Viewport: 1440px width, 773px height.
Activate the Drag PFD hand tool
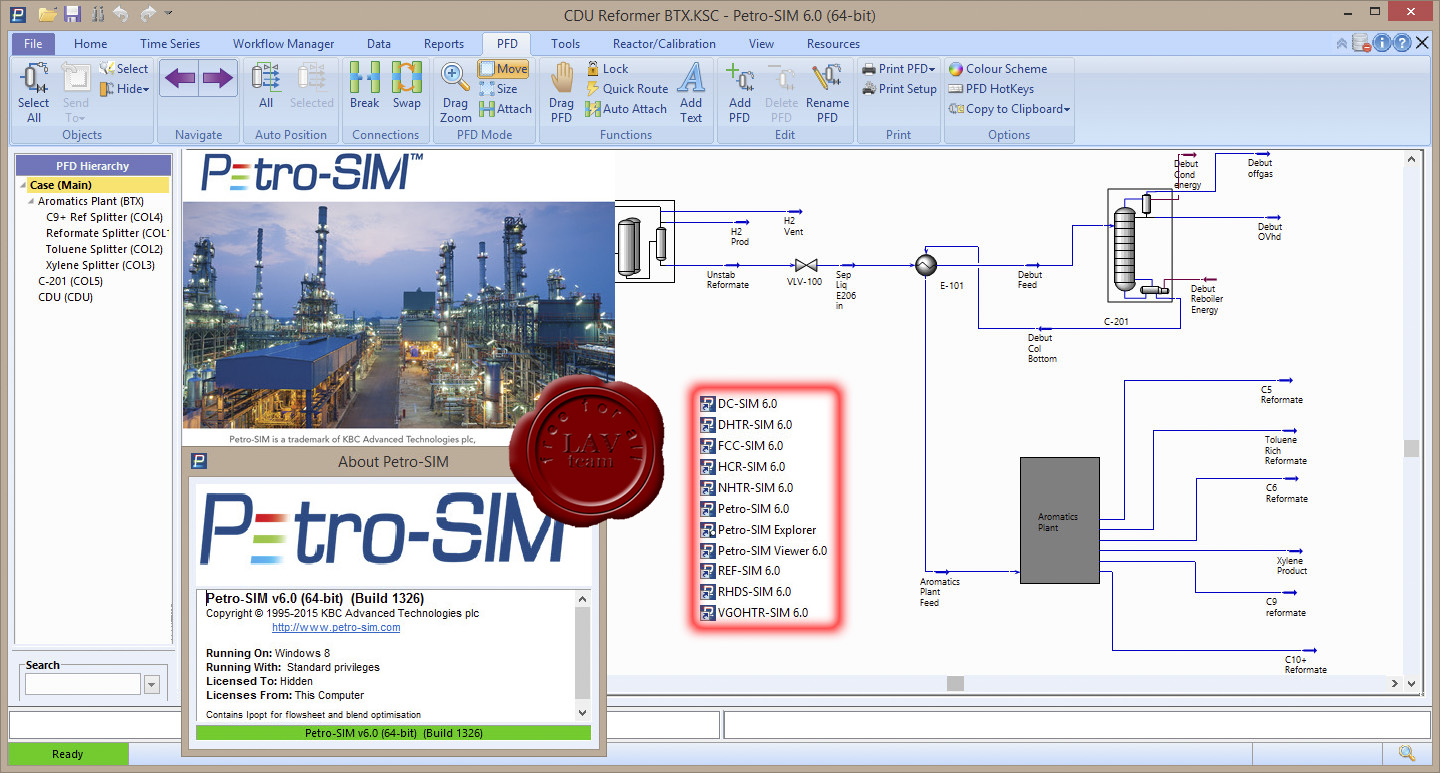tap(562, 92)
